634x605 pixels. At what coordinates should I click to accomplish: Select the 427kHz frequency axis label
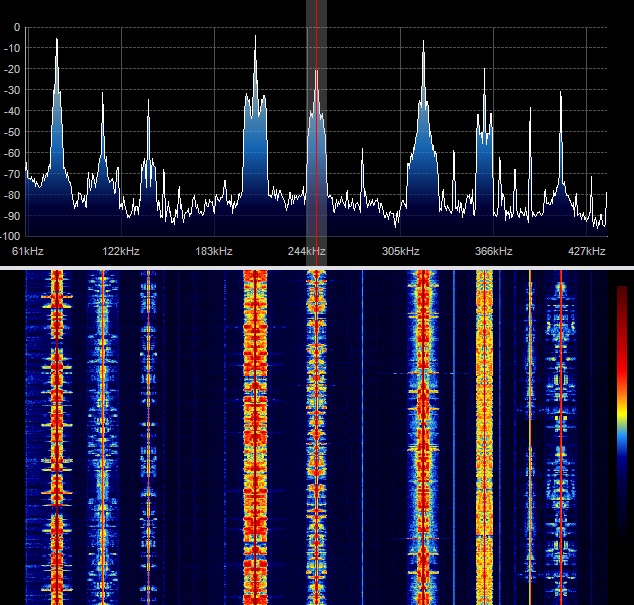click(x=587, y=251)
